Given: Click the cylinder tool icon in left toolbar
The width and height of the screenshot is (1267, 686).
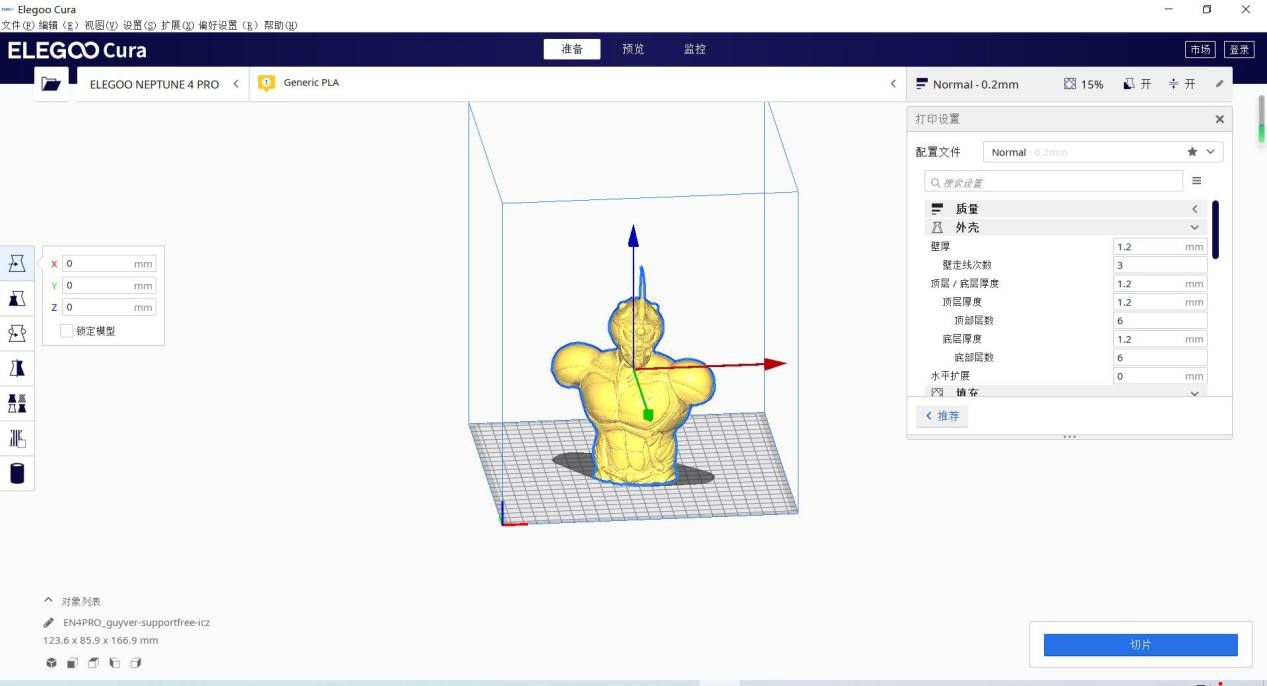Looking at the screenshot, I should pos(17,473).
